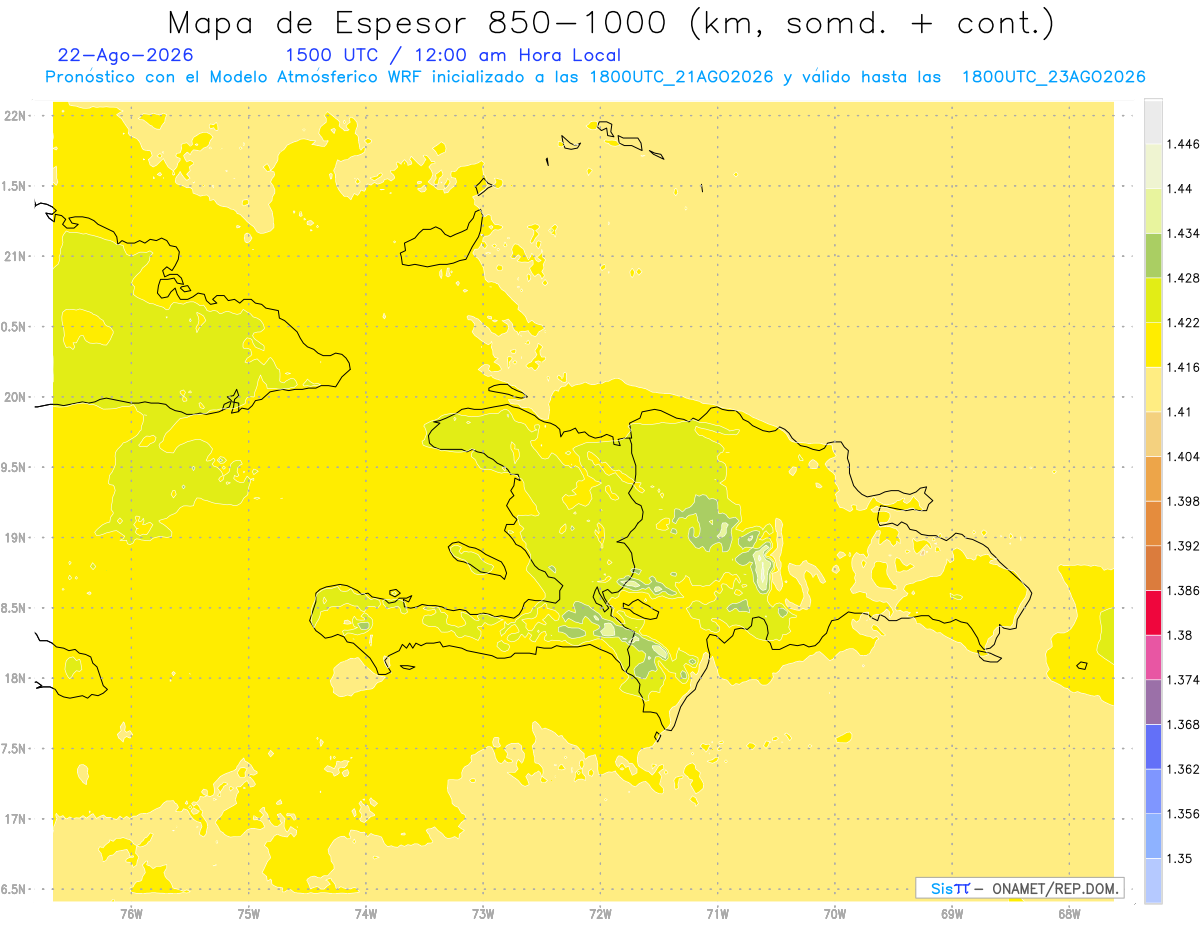Click the legend value "1.374"
The width and height of the screenshot is (1200, 927).
1182,679
